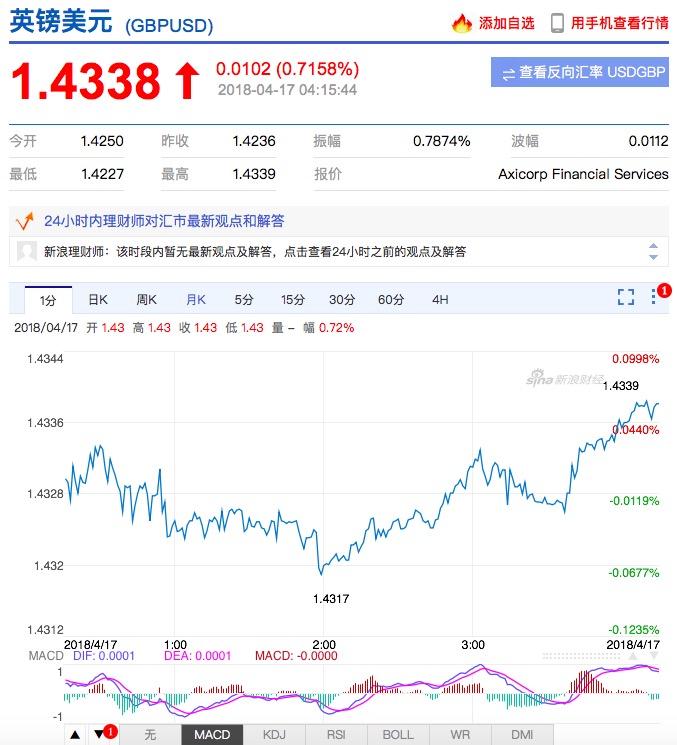Click 最低 value 1.4227
The height and width of the screenshot is (745, 677).
pos(102,174)
